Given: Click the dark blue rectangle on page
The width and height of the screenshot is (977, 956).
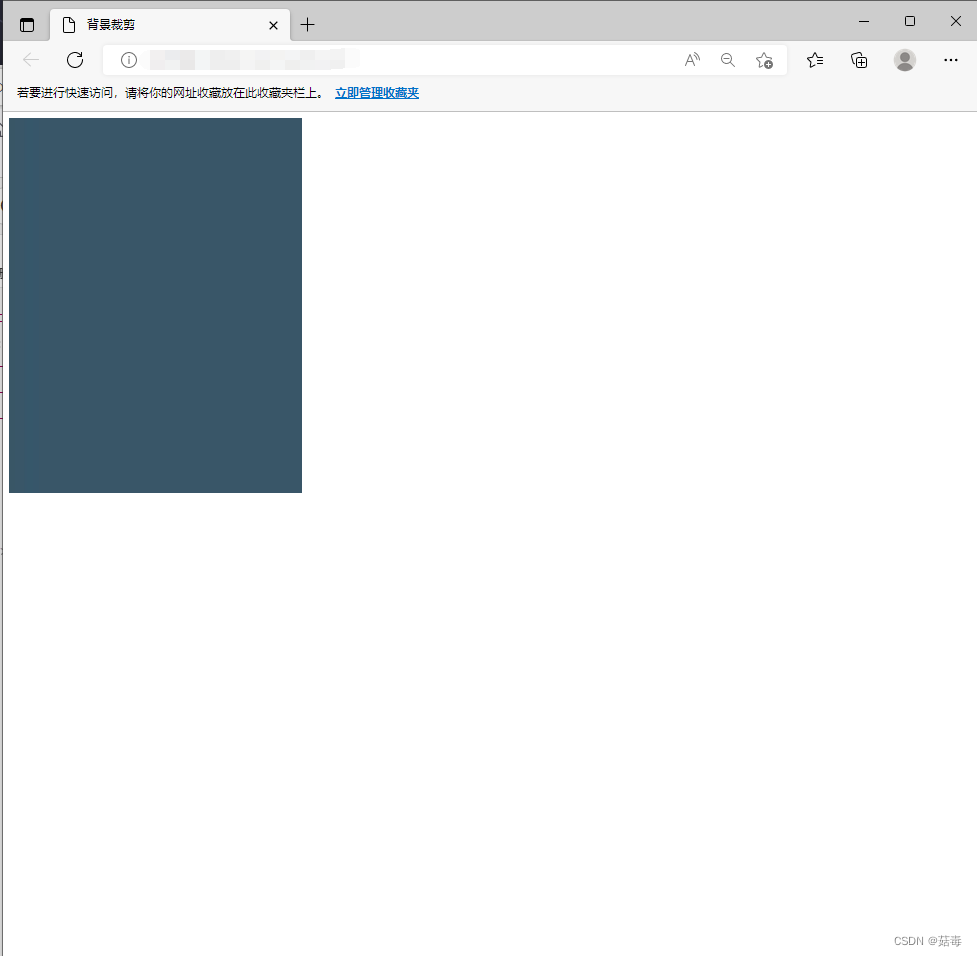Looking at the screenshot, I should pos(155,305).
